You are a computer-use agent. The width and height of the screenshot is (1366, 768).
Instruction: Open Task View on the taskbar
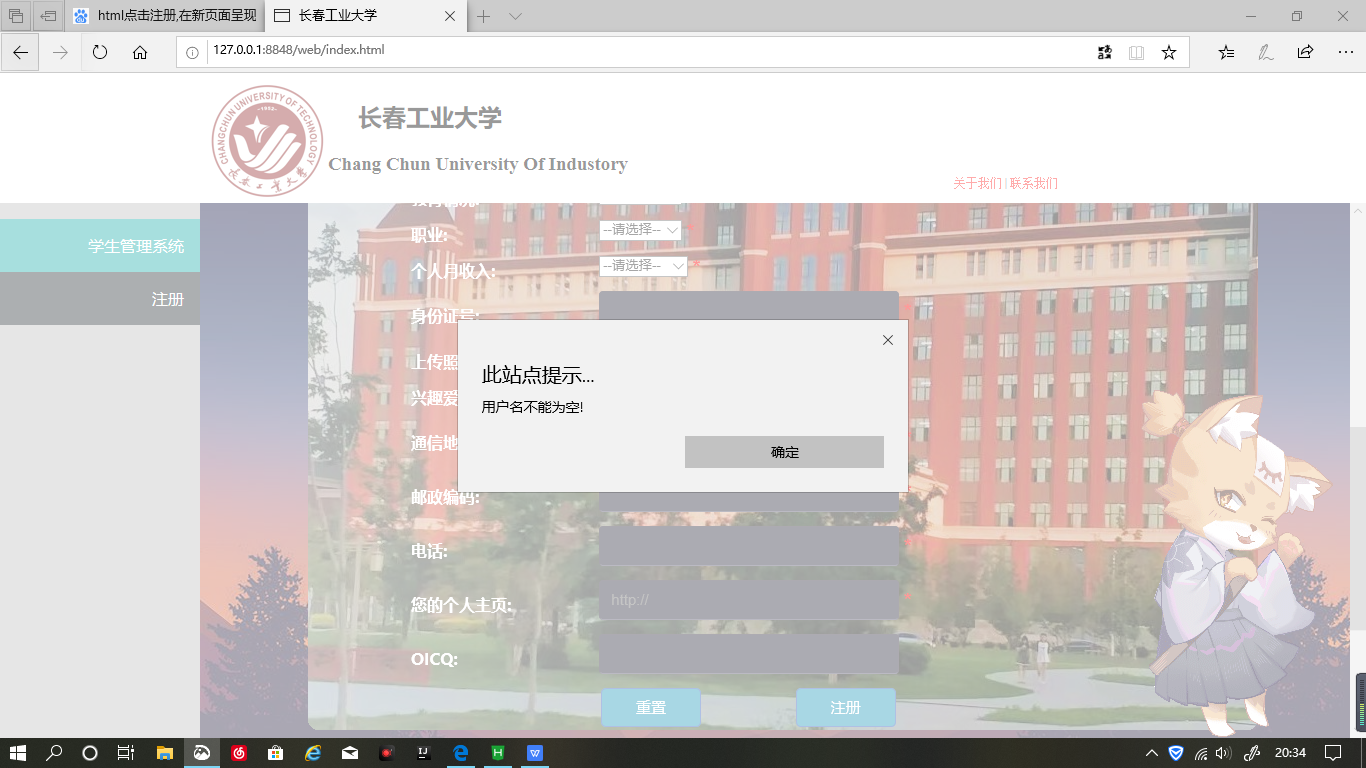point(126,753)
